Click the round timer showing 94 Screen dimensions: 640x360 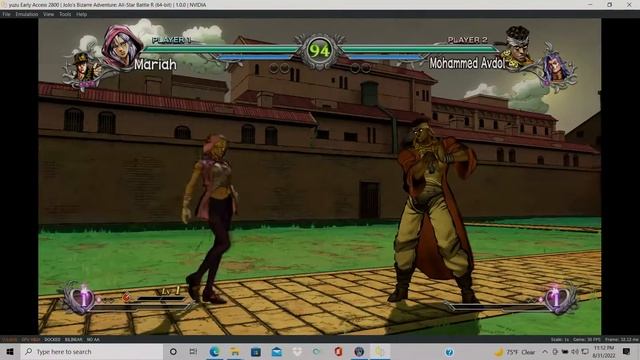click(320, 51)
